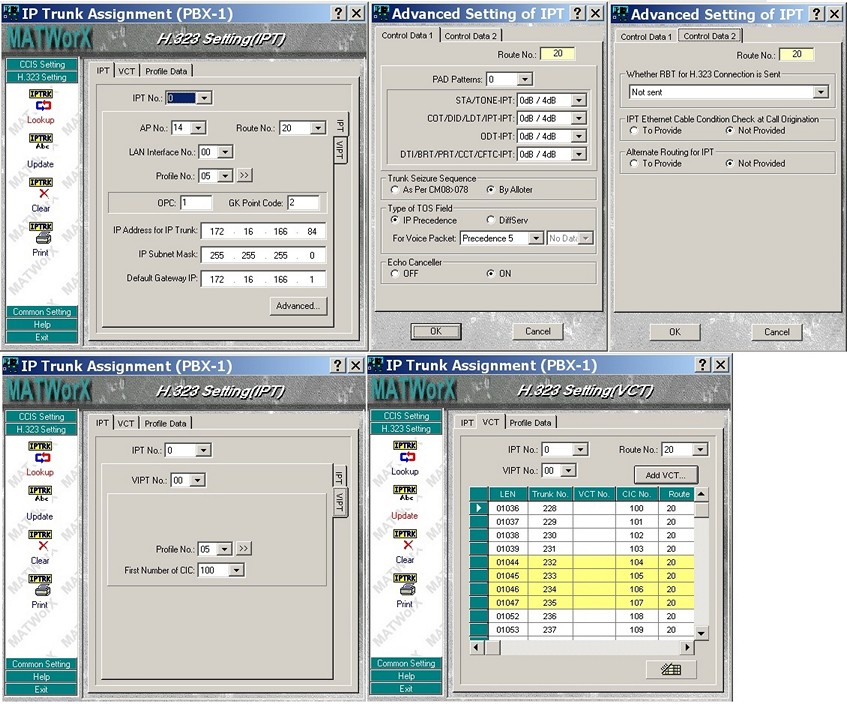Screen dimensions: 847x704
Task: Select Not Provided for Alternate Routing for IPT
Action: (730, 163)
